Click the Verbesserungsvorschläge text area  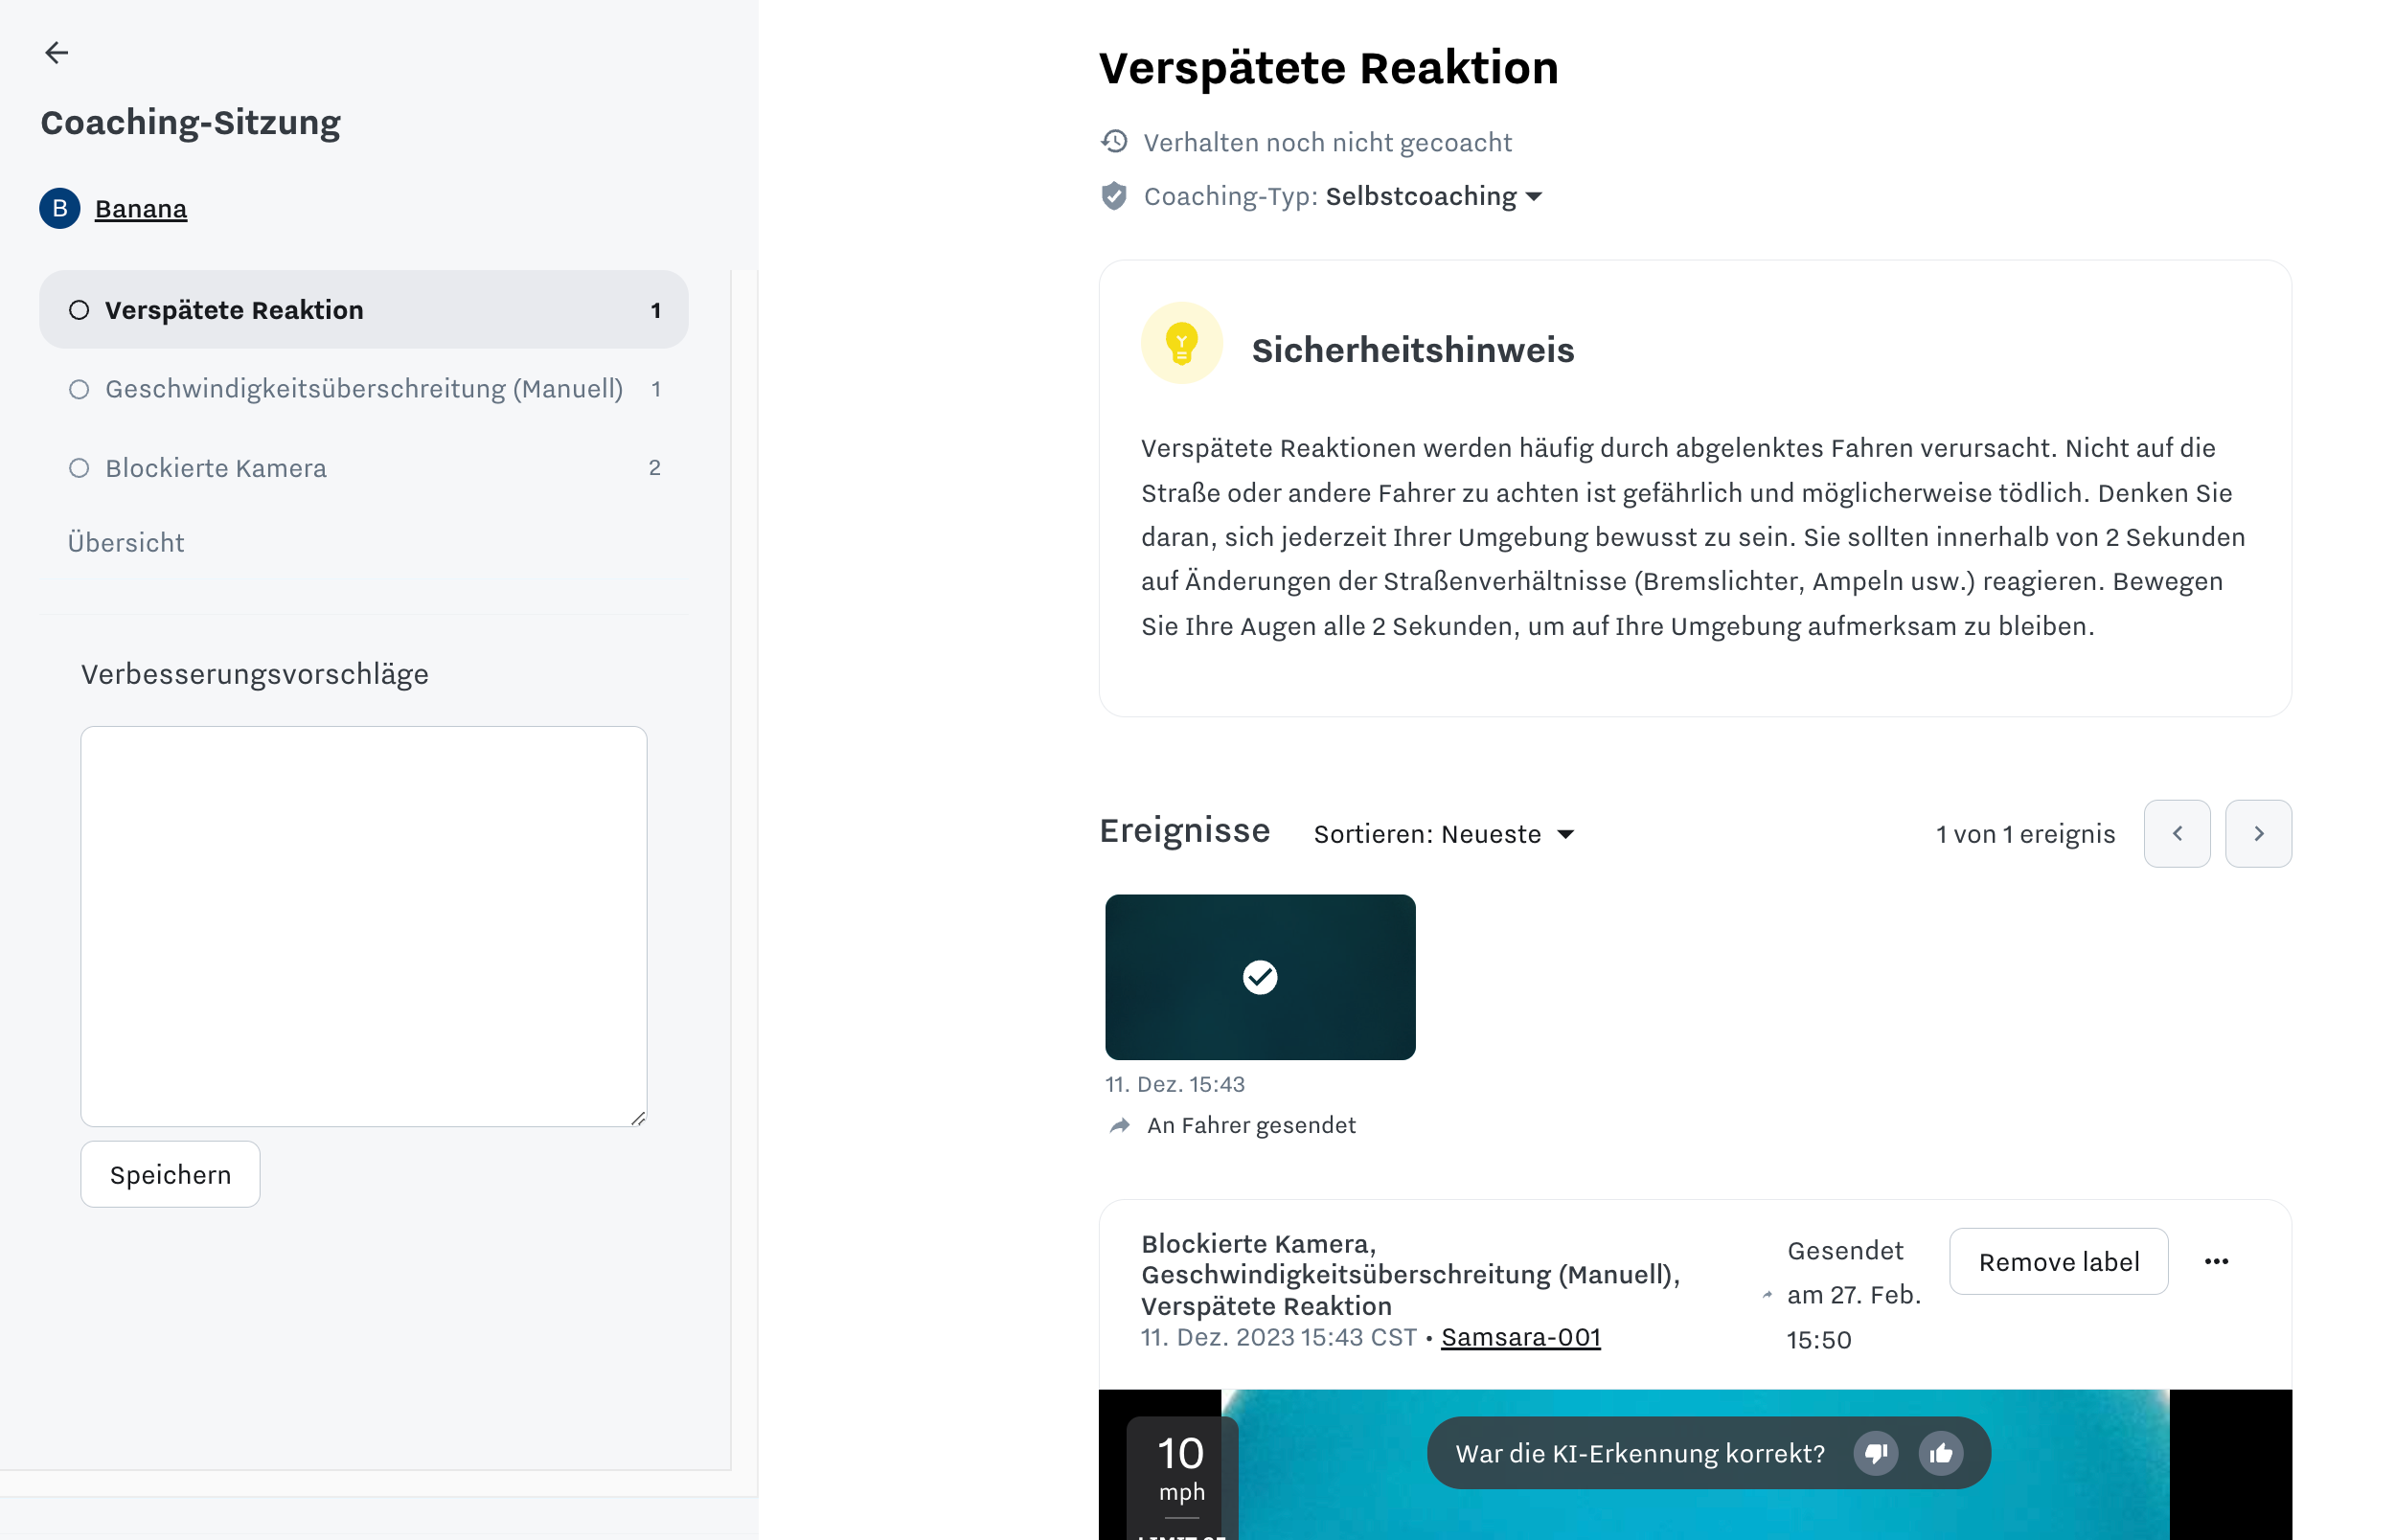(363, 925)
